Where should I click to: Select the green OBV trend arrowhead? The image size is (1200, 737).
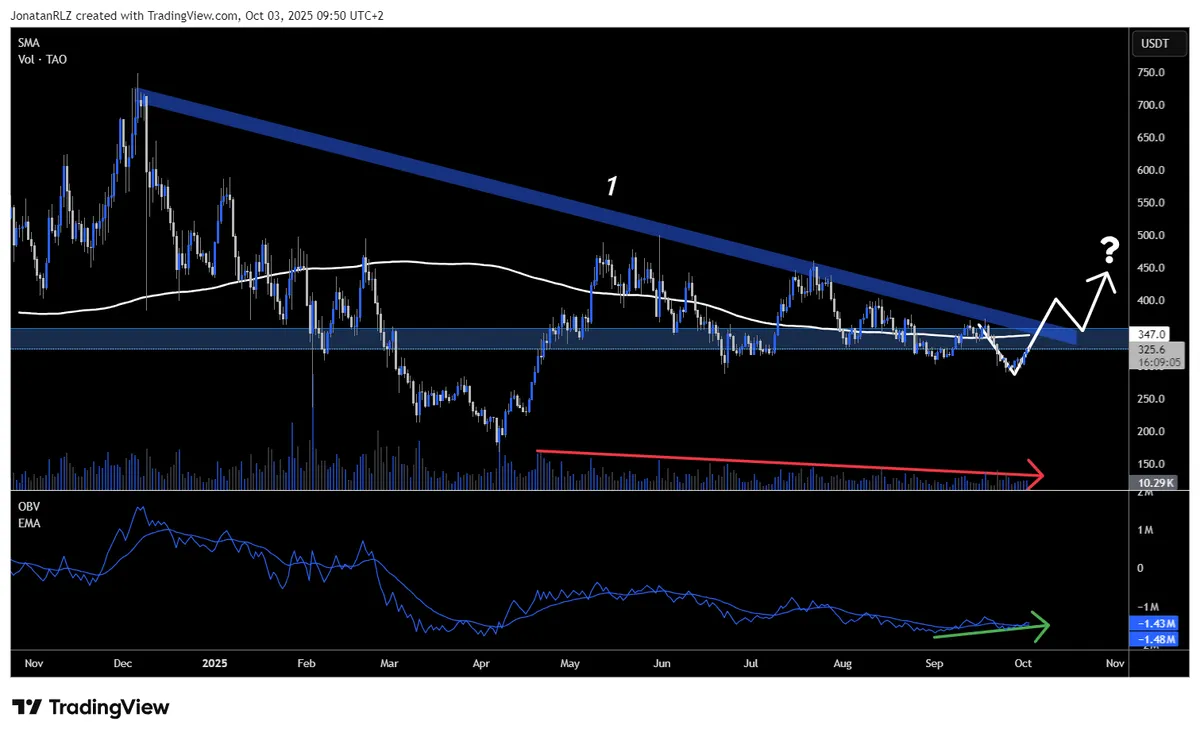[x=1040, y=626]
